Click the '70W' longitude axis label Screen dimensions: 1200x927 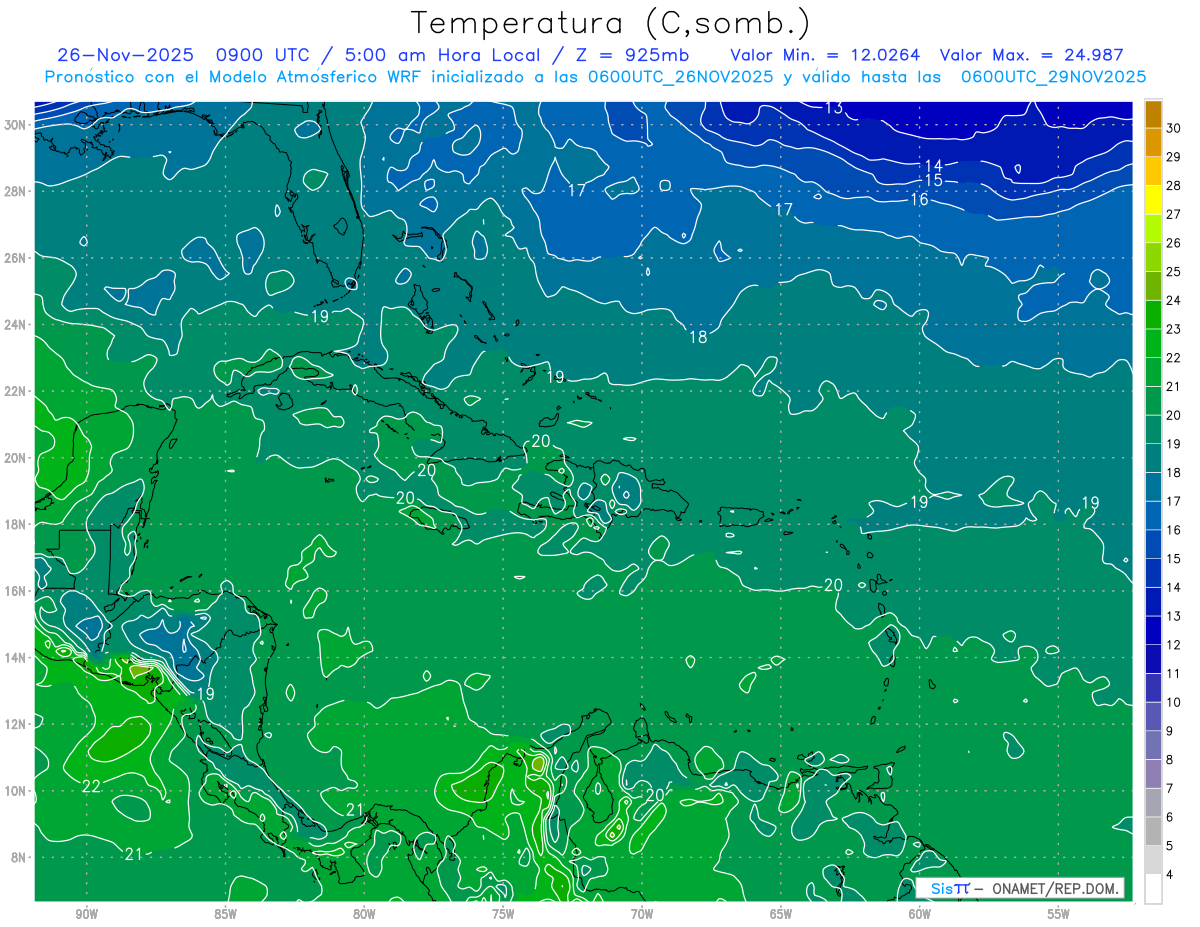pyautogui.click(x=642, y=915)
